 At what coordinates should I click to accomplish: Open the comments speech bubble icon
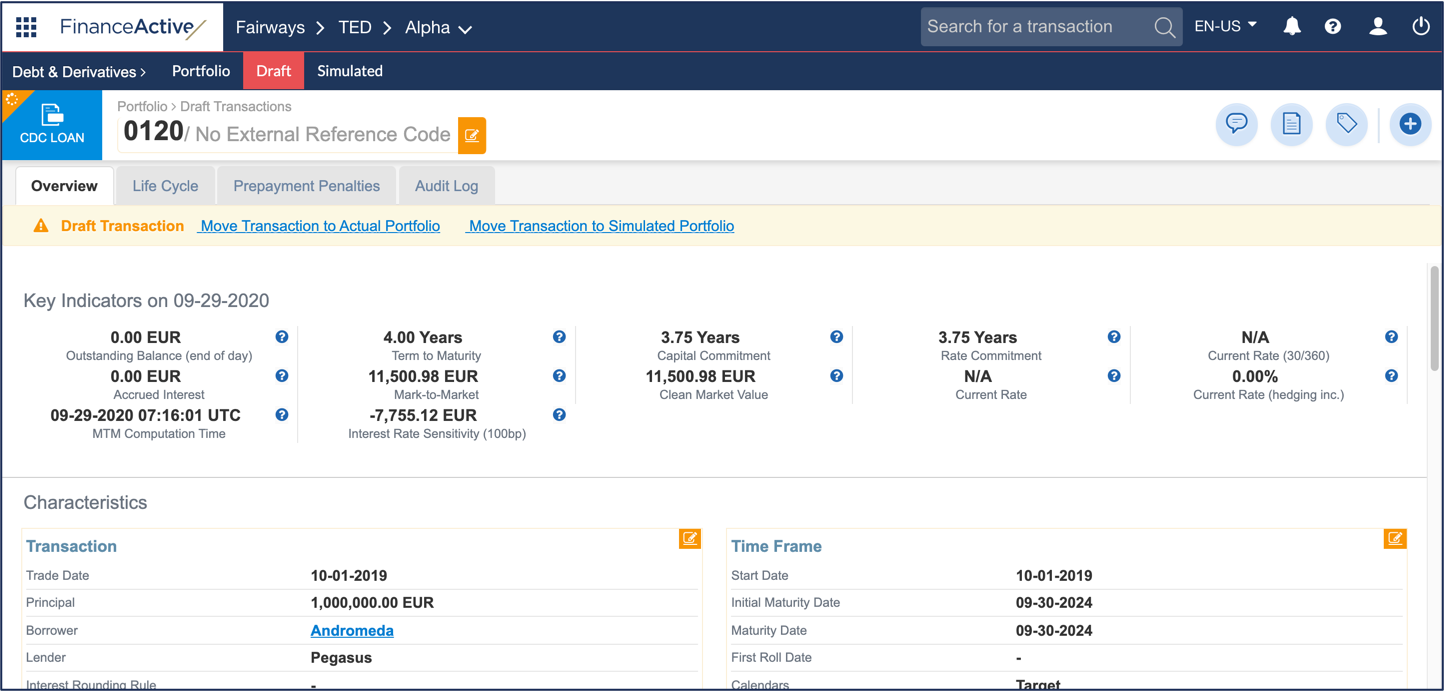tap(1236, 124)
